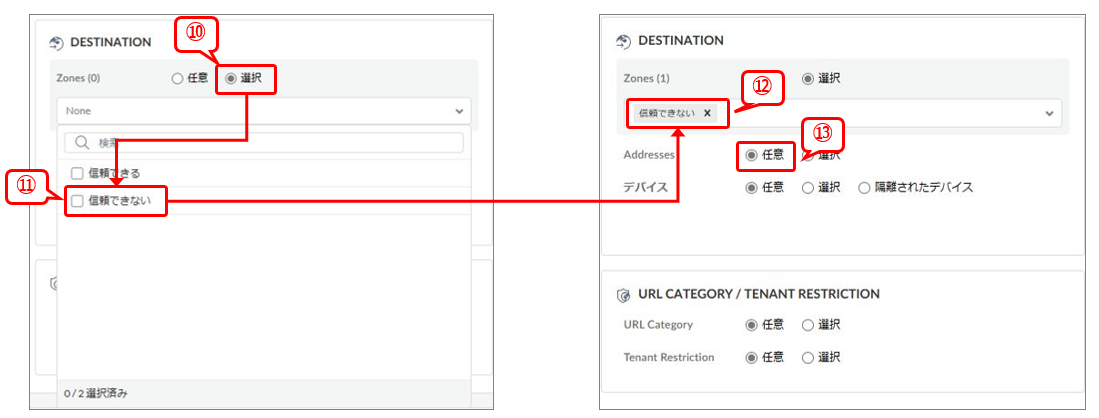Expand the Zones (1) dropdown via its chevron
The image size is (1099, 418).
click(1050, 113)
